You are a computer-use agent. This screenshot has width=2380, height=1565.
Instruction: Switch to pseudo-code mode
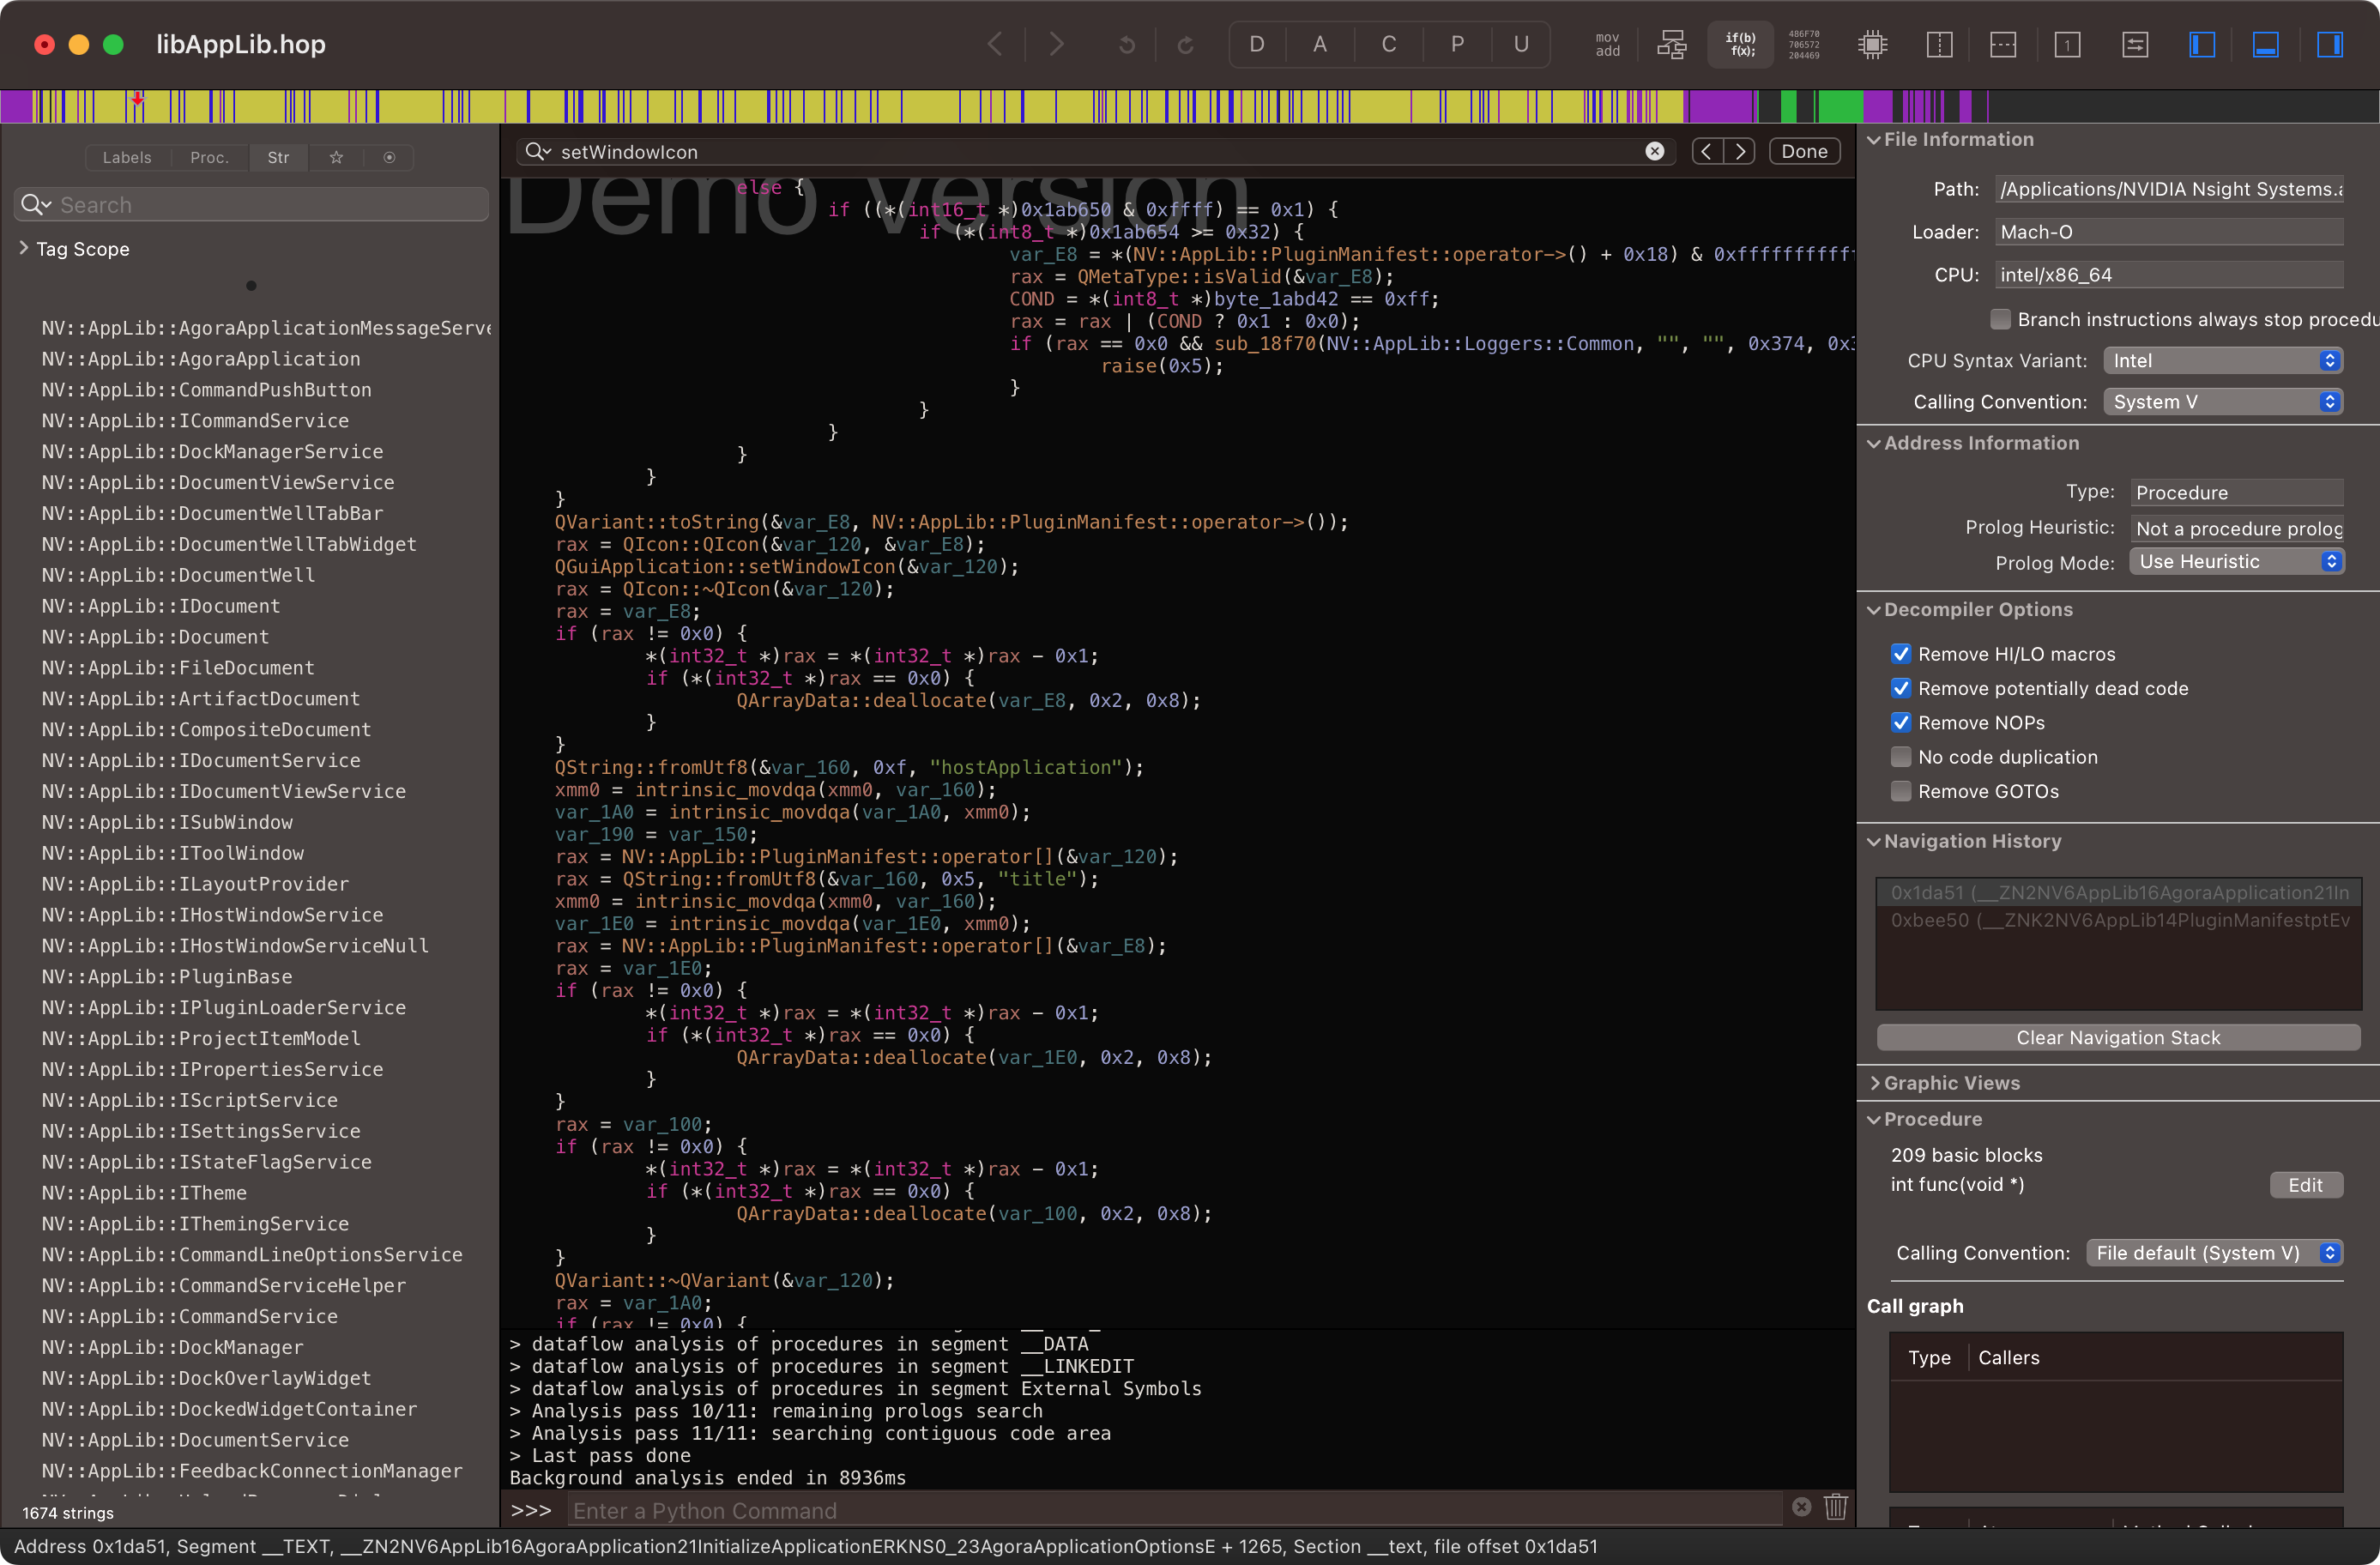[x=1740, y=44]
